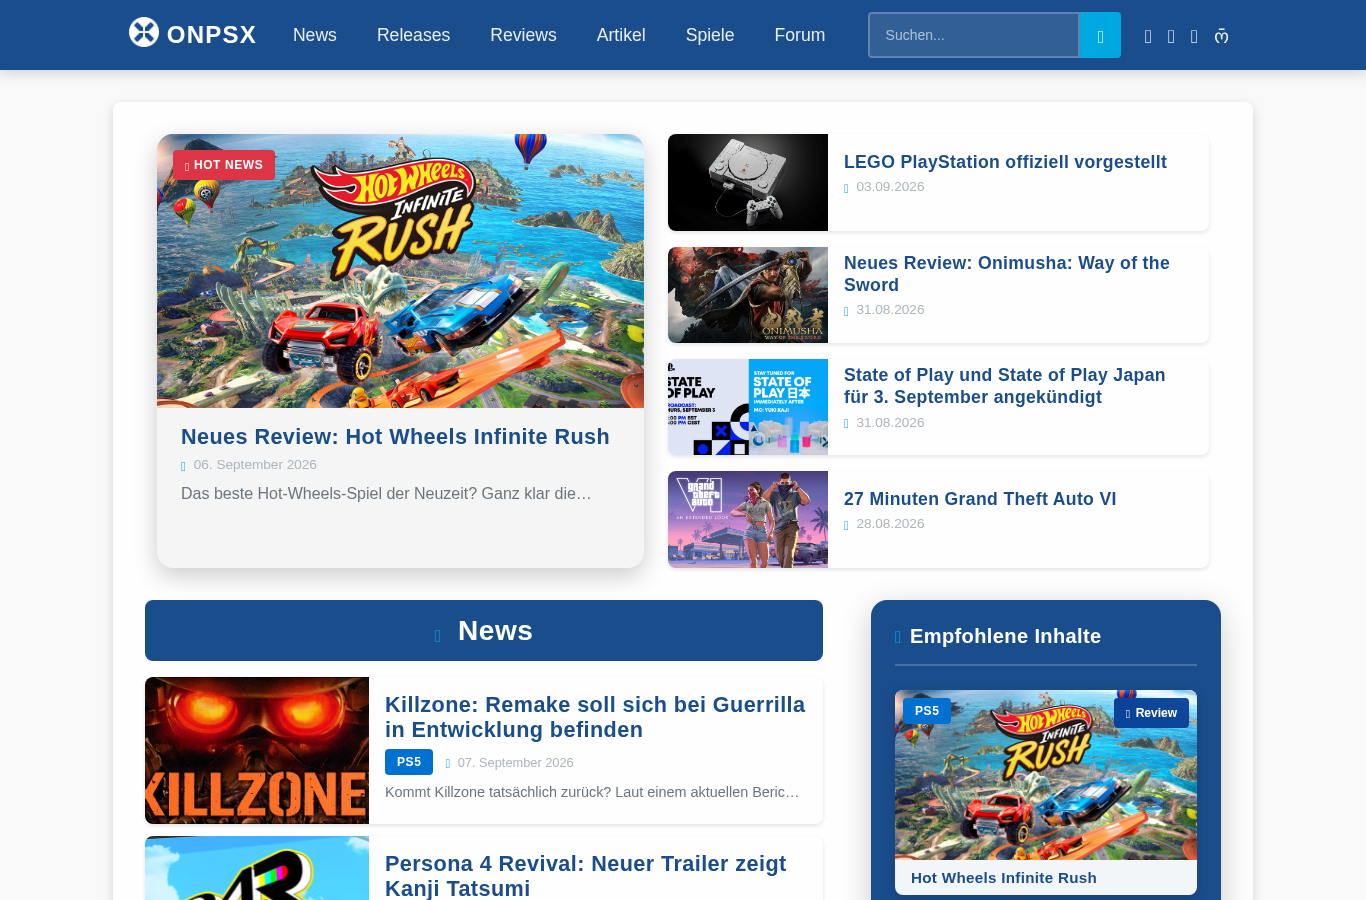The height and width of the screenshot is (900, 1366).
Task: Click the Onimusha review thumbnail image
Action: [748, 295]
